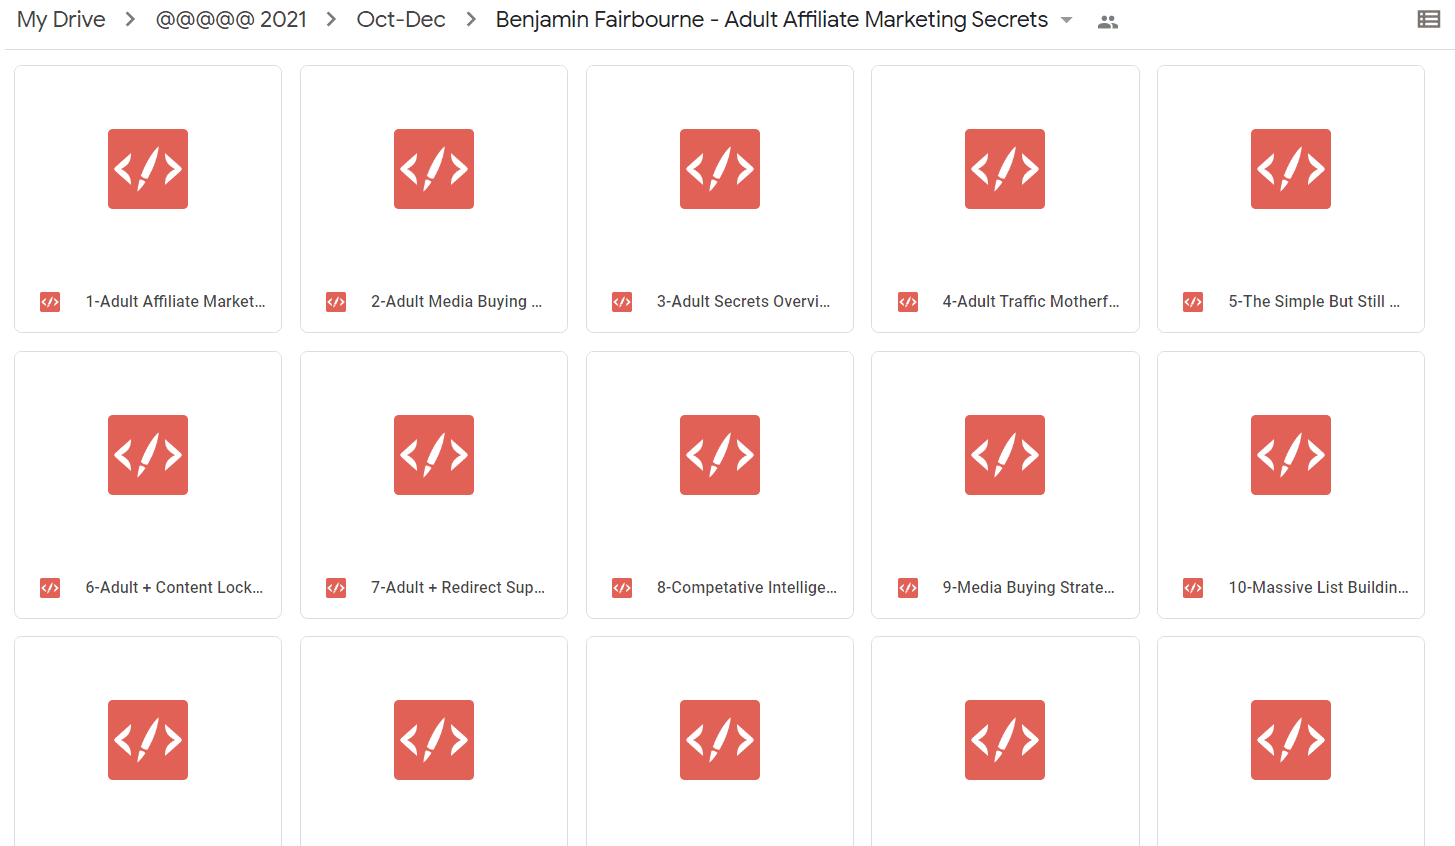This screenshot has height=846, width=1455.
Task: Open the 7-Adult + Redirect file's large icon
Action: click(x=434, y=455)
